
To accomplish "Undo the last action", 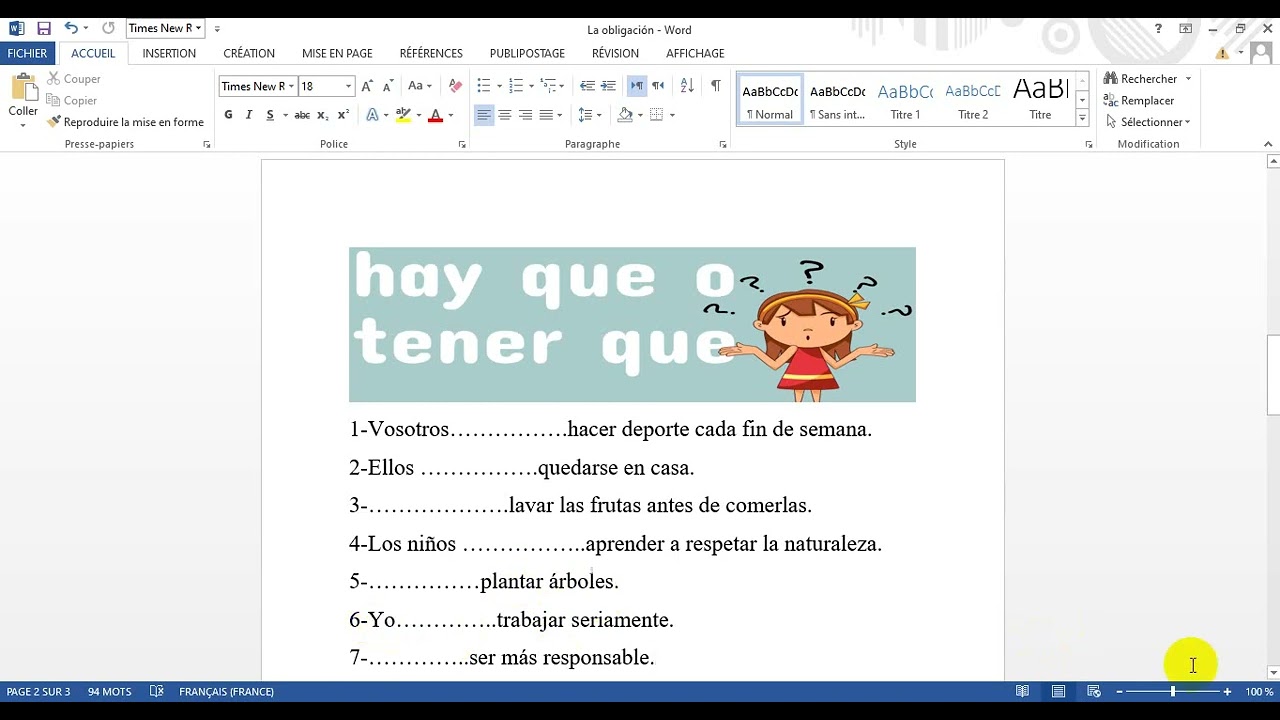I will 71,28.
